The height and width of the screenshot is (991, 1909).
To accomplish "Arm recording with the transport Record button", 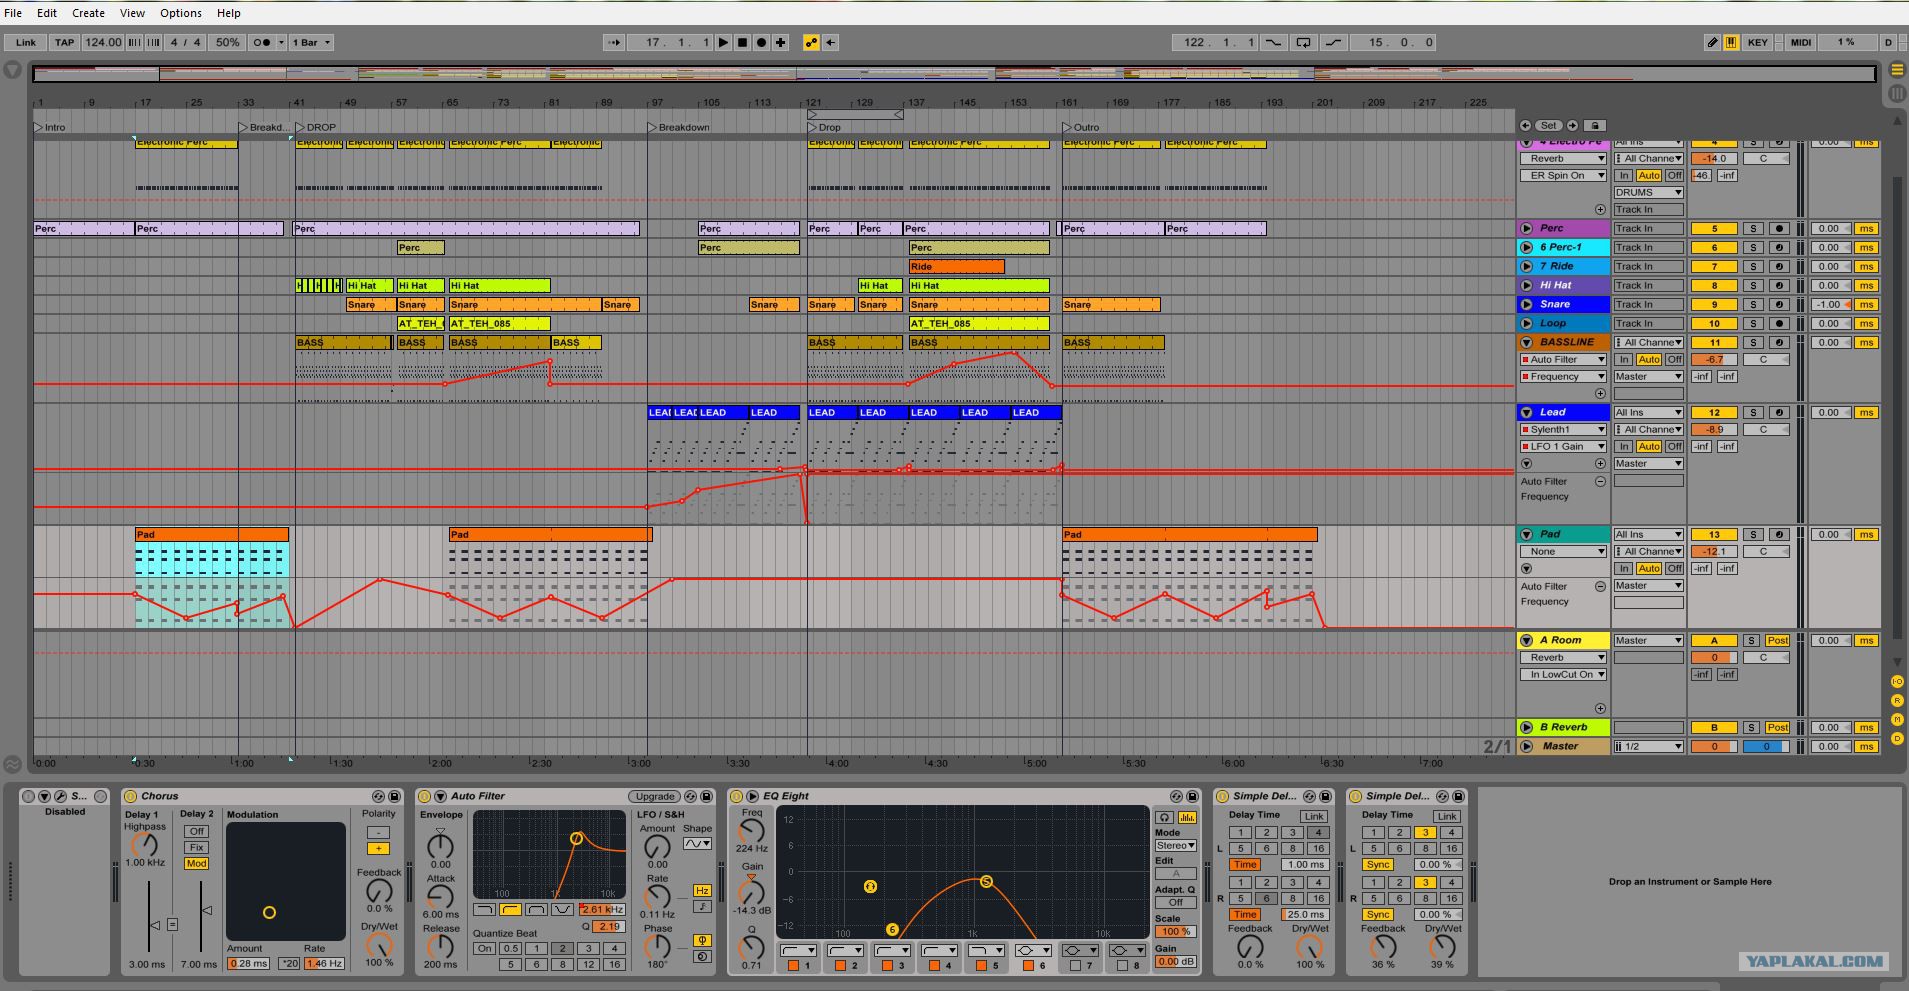I will [x=762, y=42].
